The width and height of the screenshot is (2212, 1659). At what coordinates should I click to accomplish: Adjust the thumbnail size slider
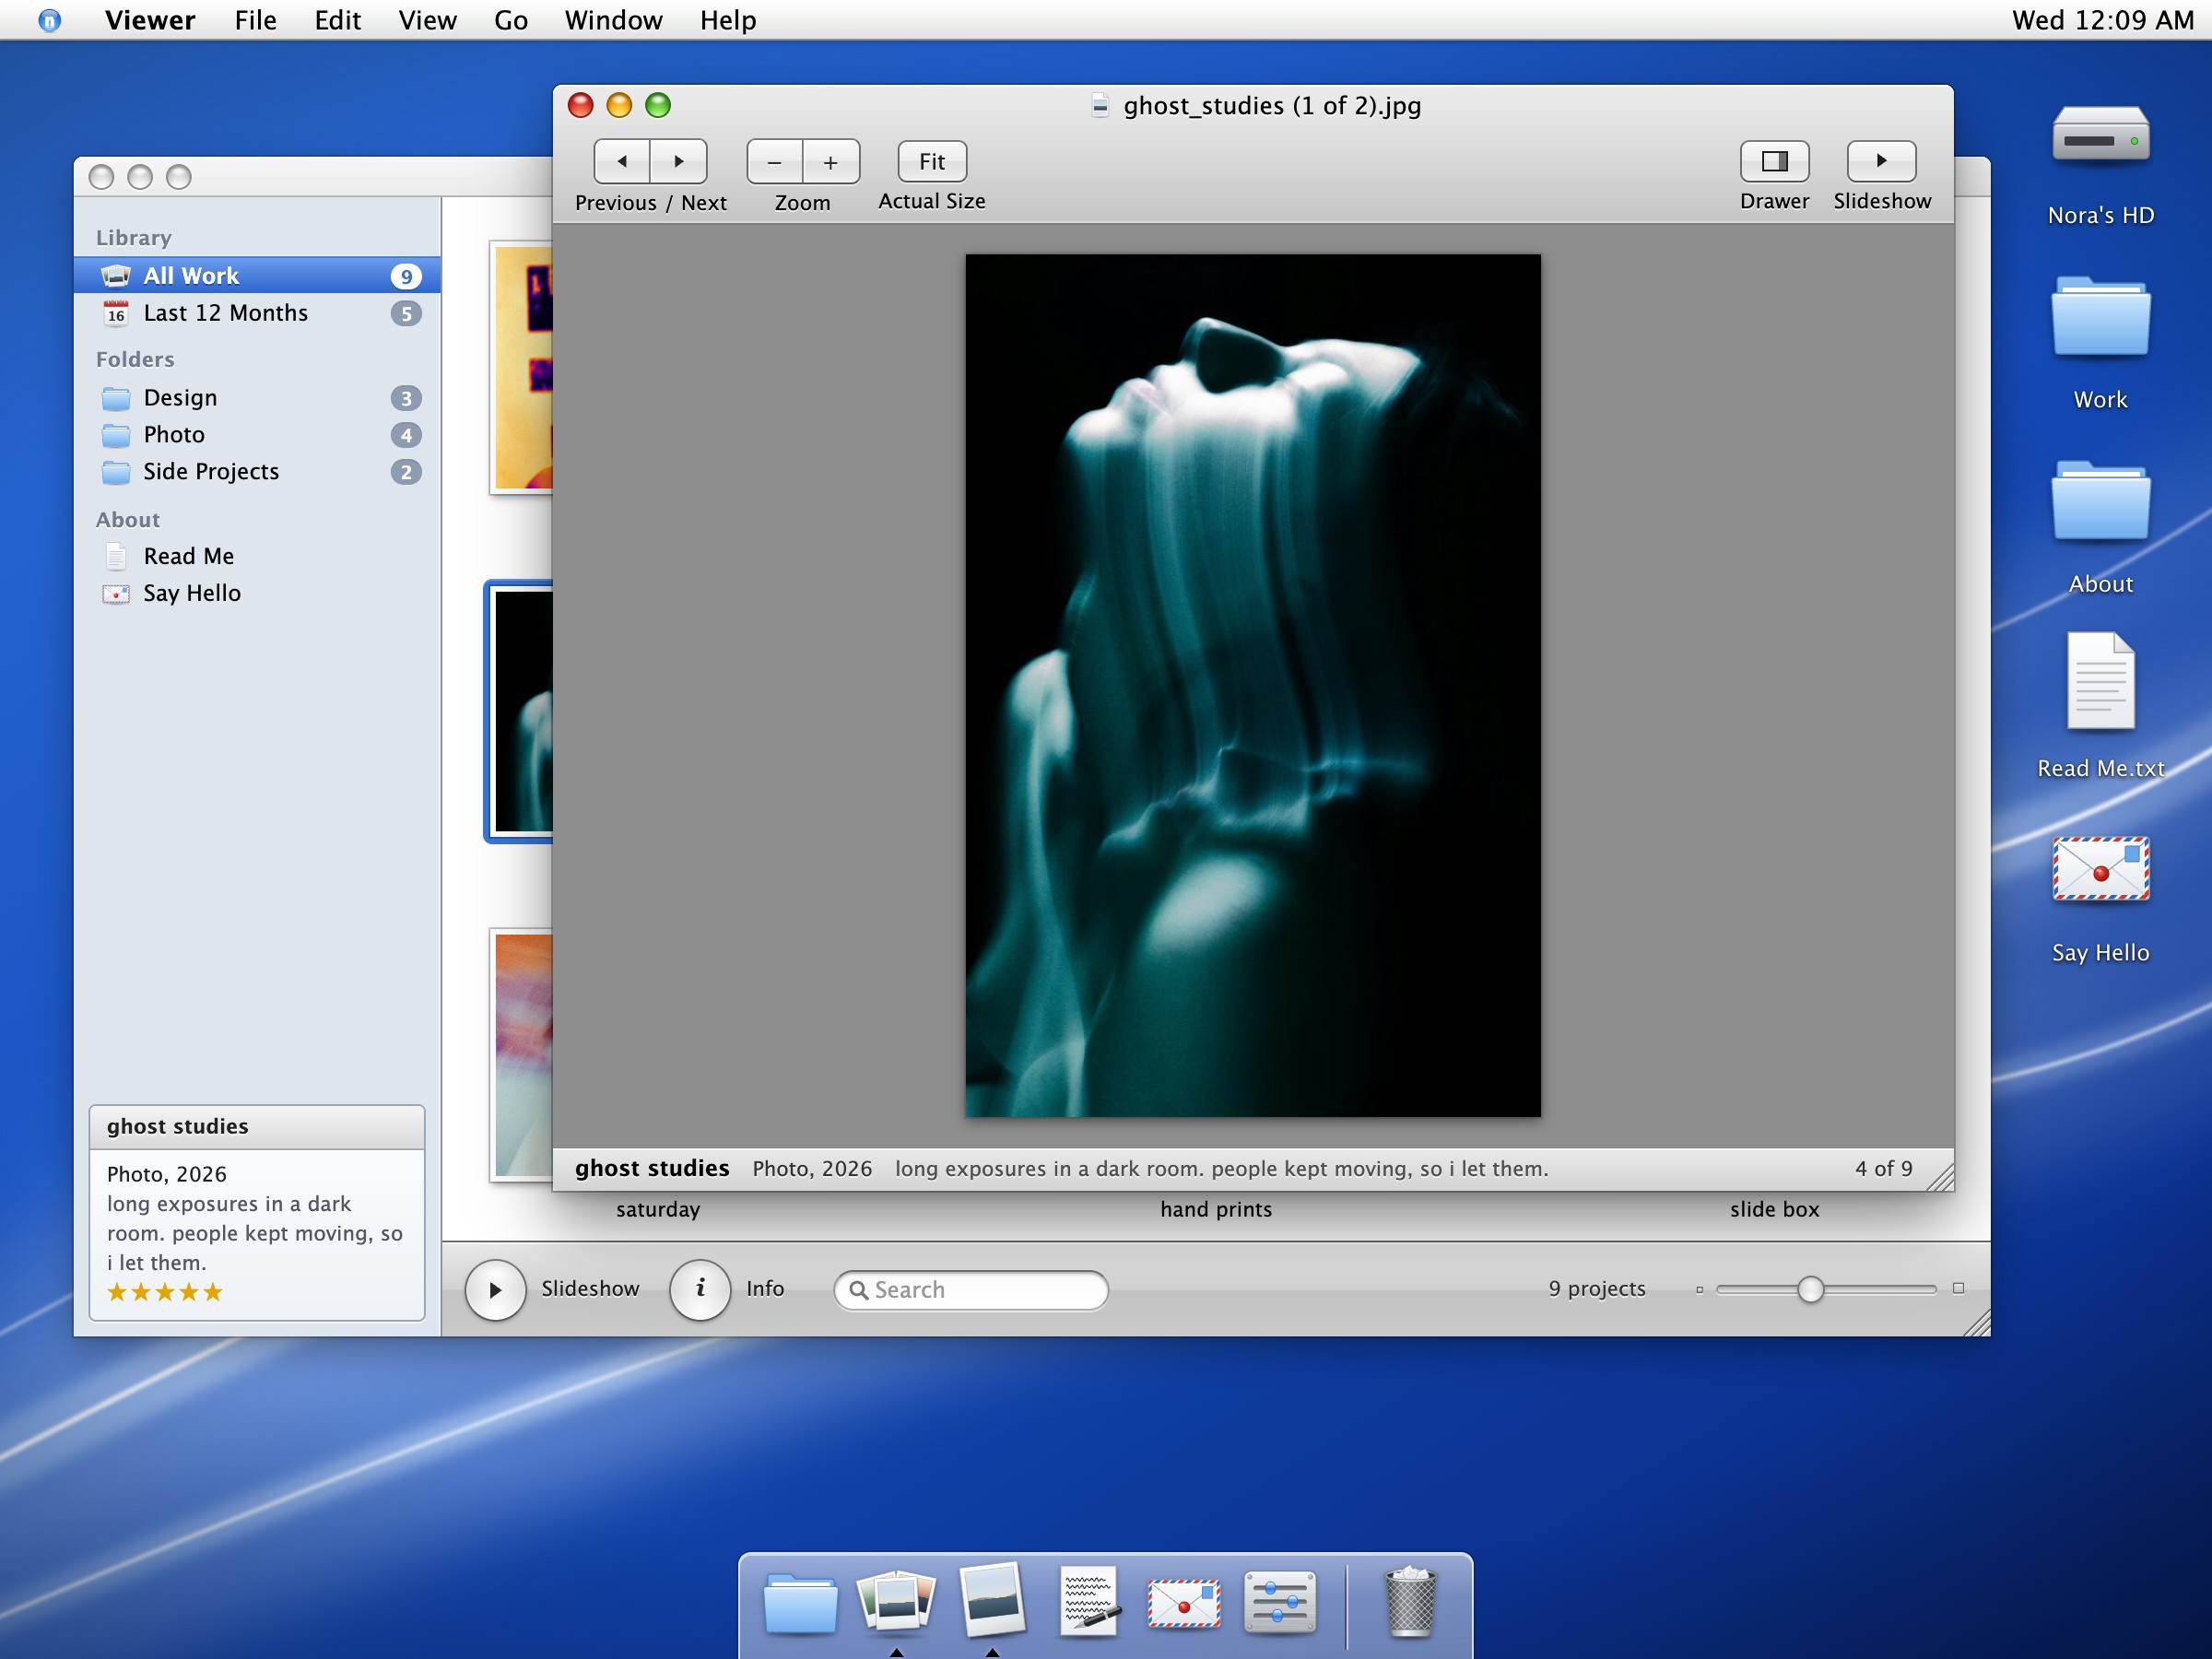[1810, 1289]
